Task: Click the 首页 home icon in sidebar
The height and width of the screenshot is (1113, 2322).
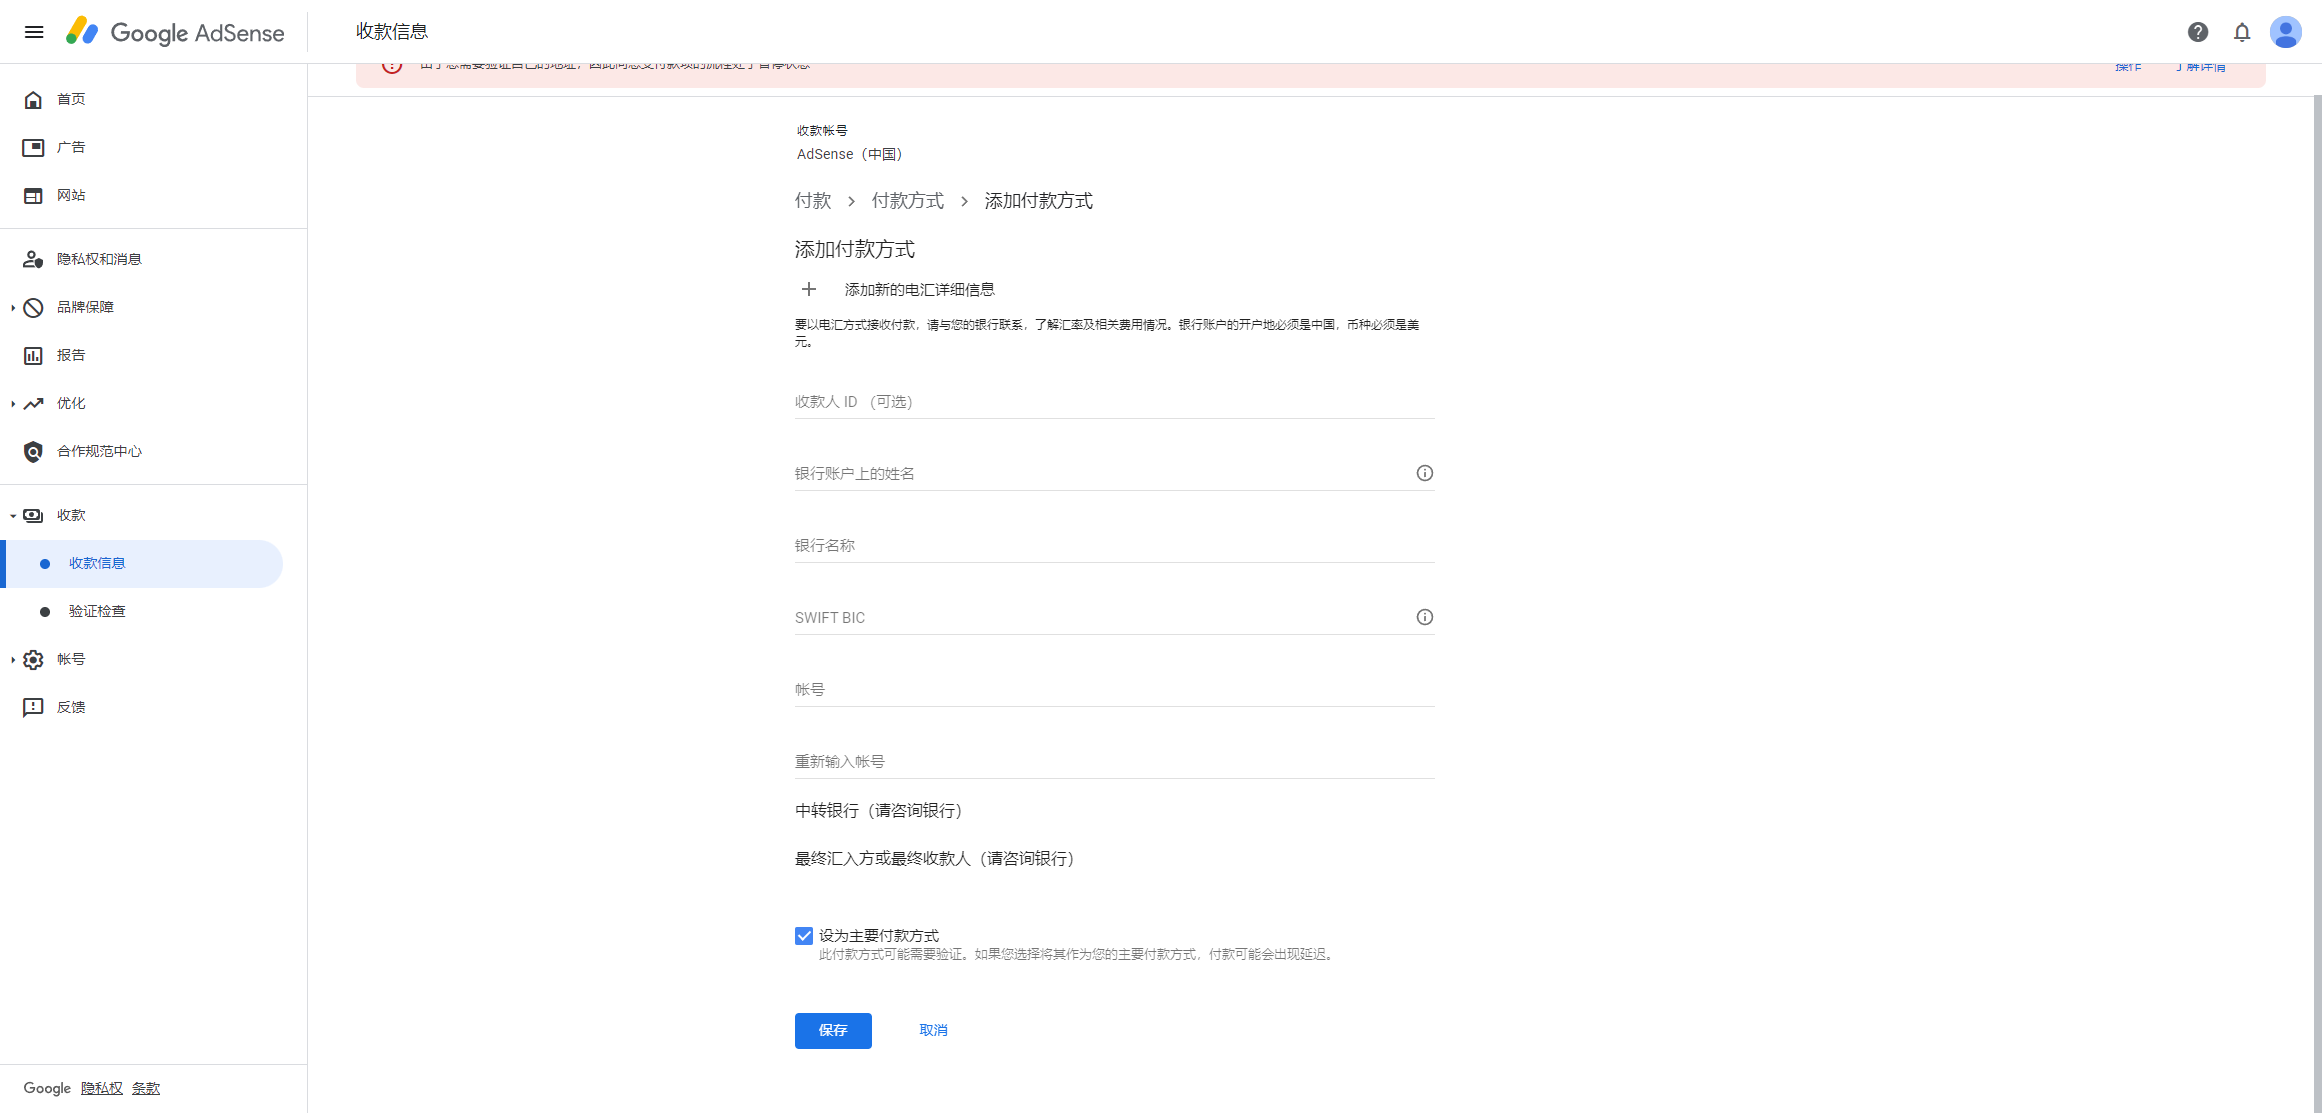Action: (32, 99)
